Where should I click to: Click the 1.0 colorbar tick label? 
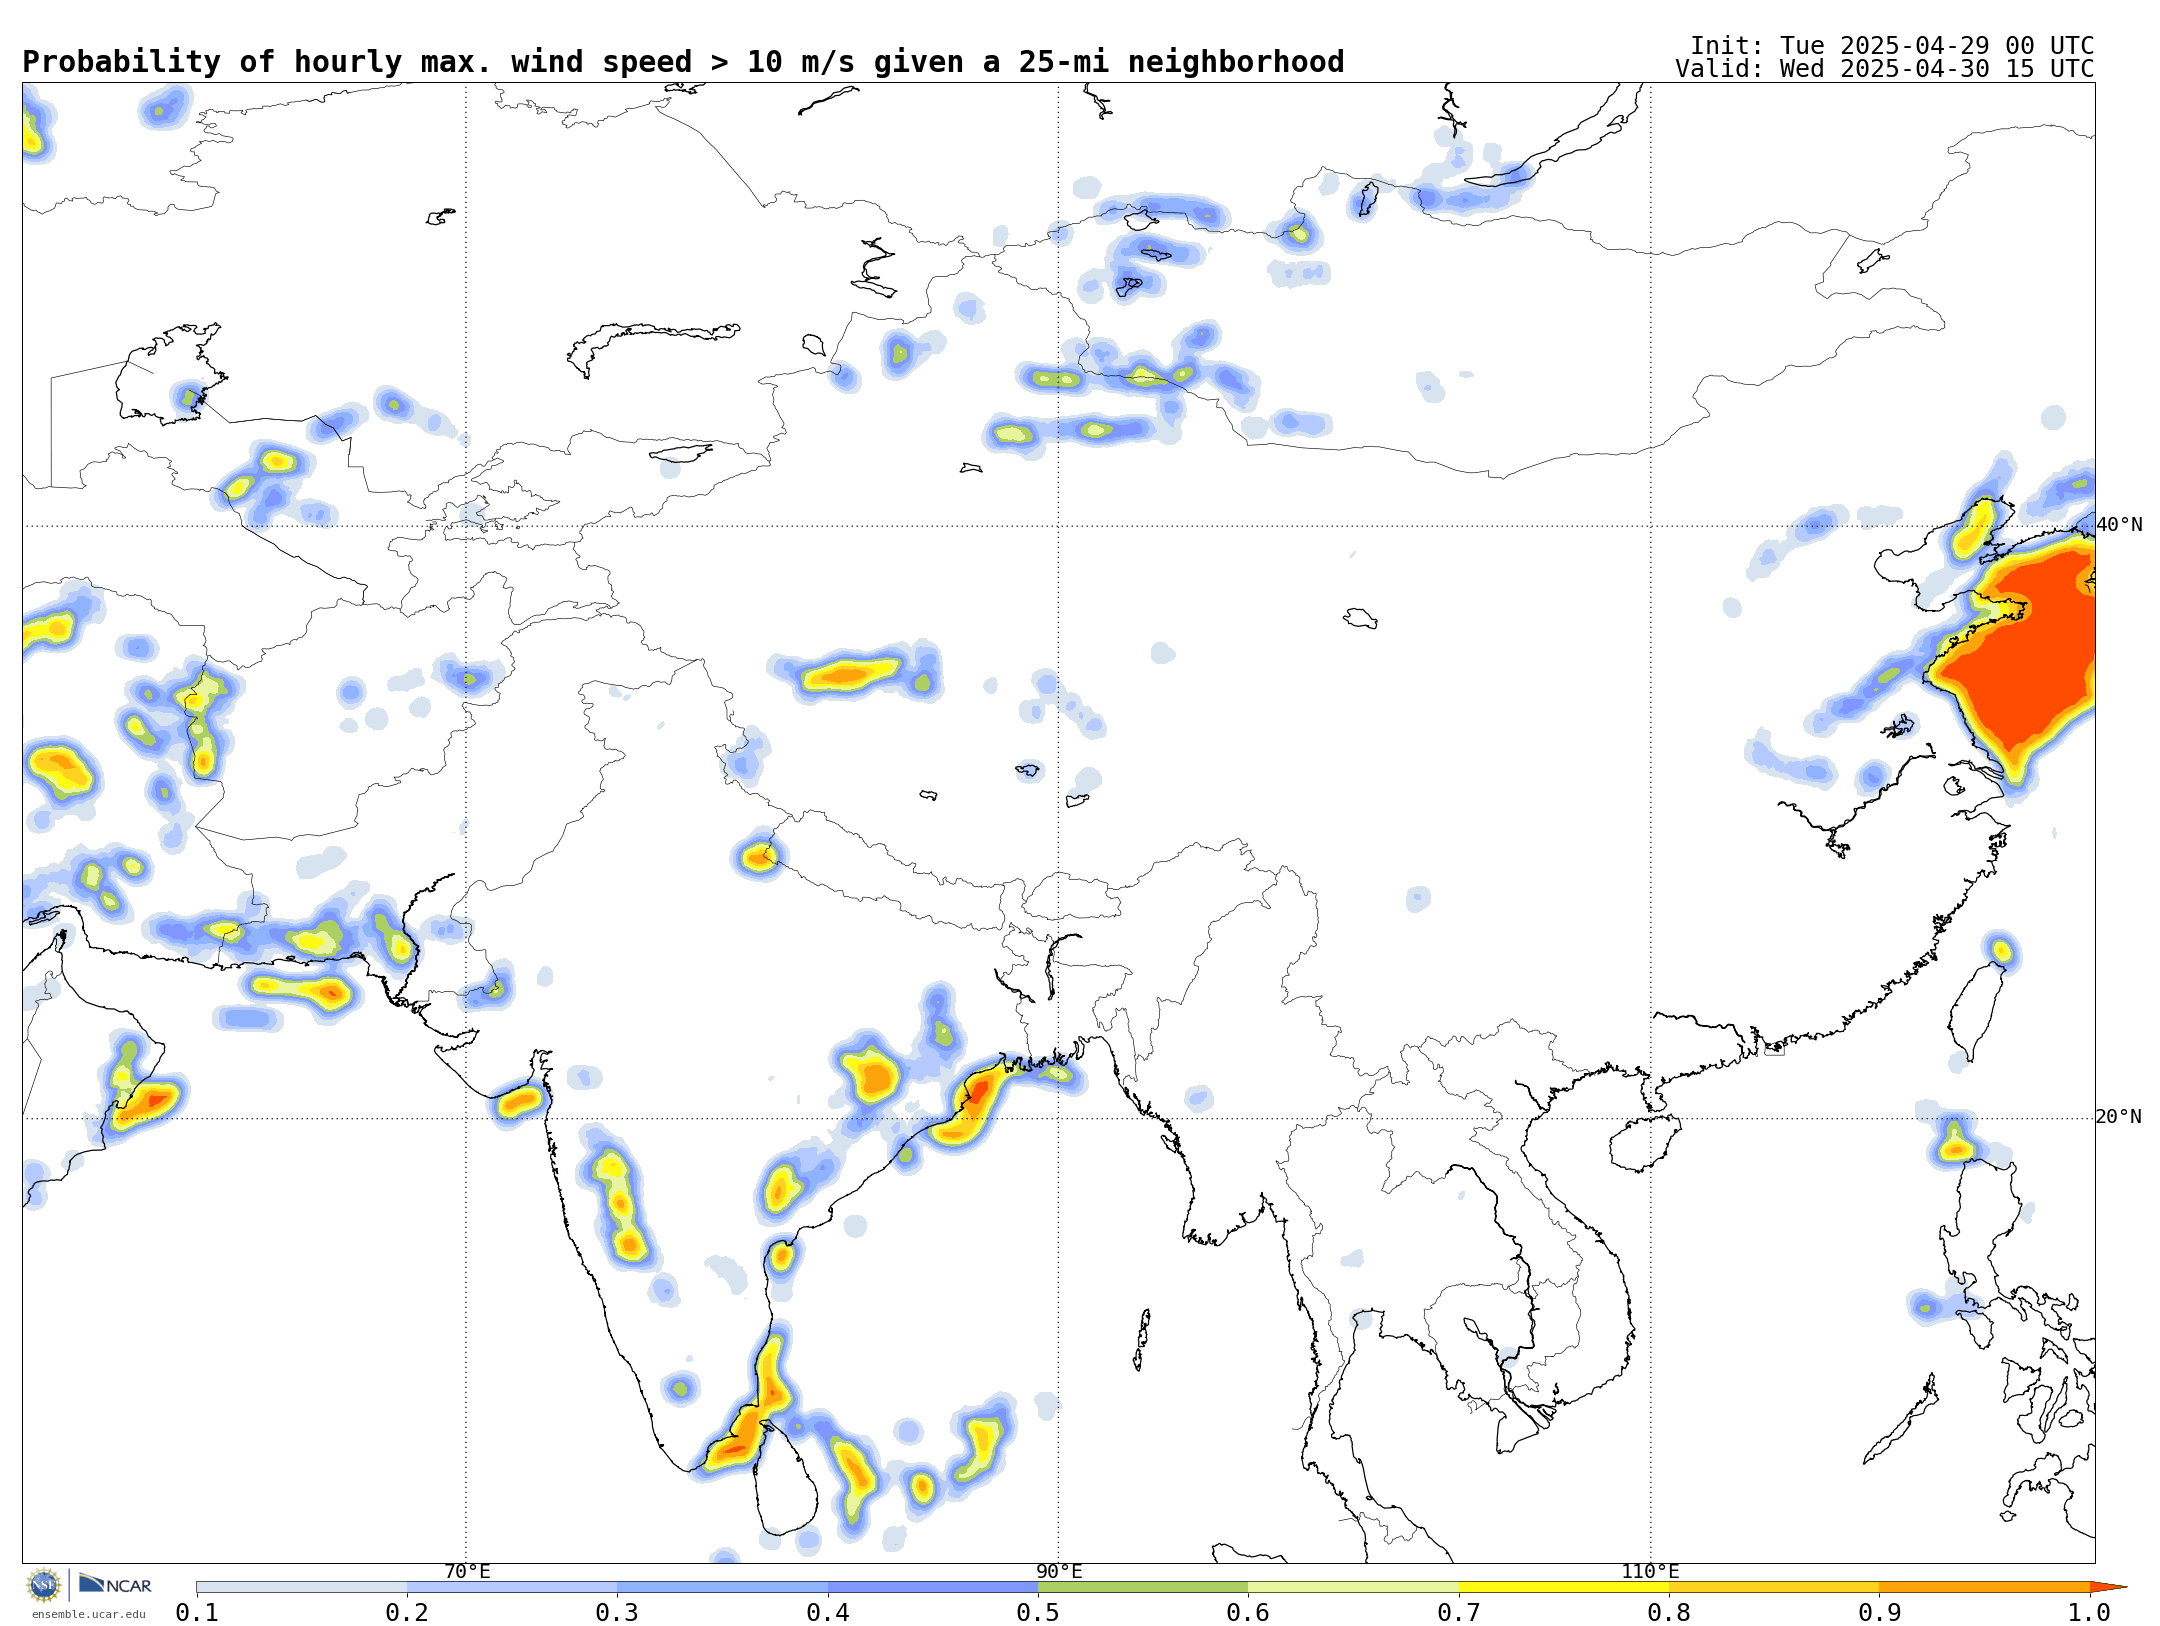2090,1612
